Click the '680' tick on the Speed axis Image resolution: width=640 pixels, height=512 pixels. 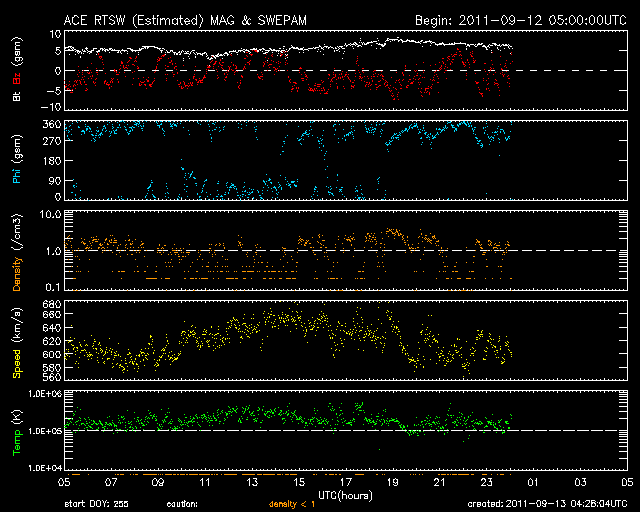[x=52, y=304]
